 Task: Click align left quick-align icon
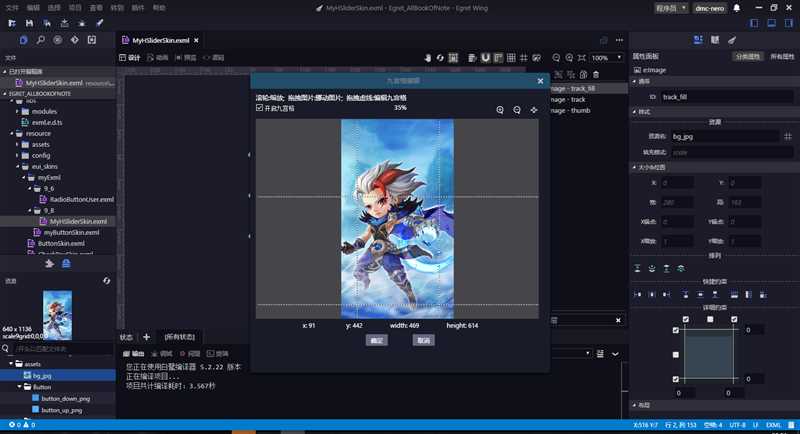[637, 295]
